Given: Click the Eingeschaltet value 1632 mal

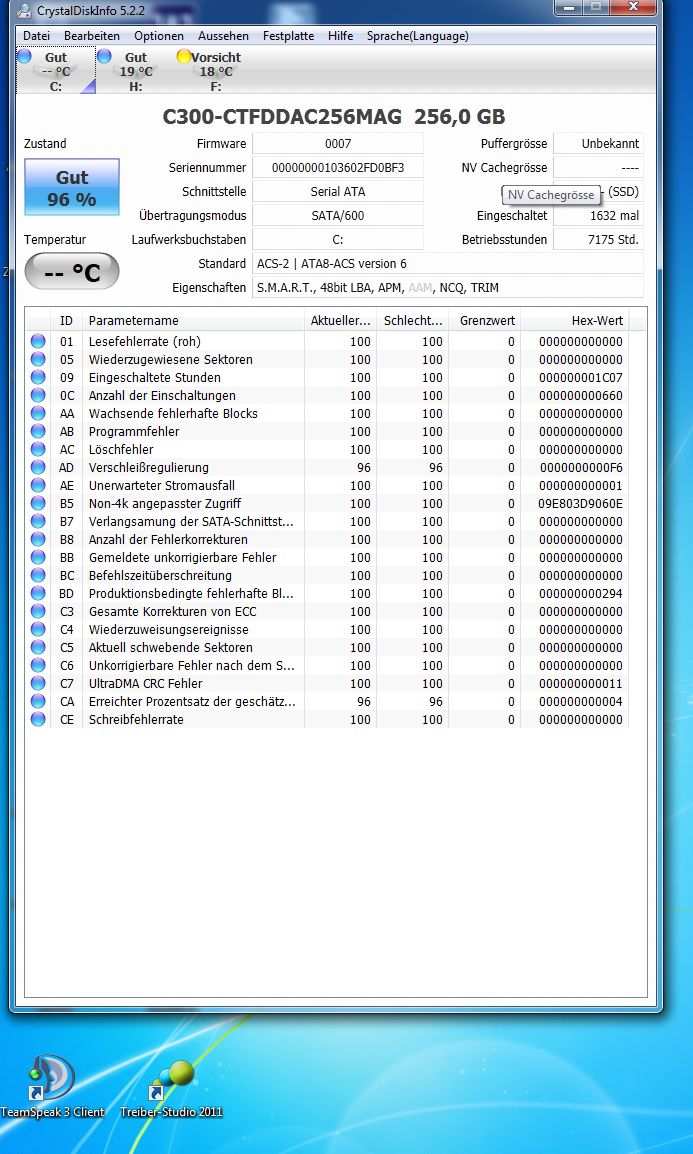Looking at the screenshot, I should coord(598,216).
